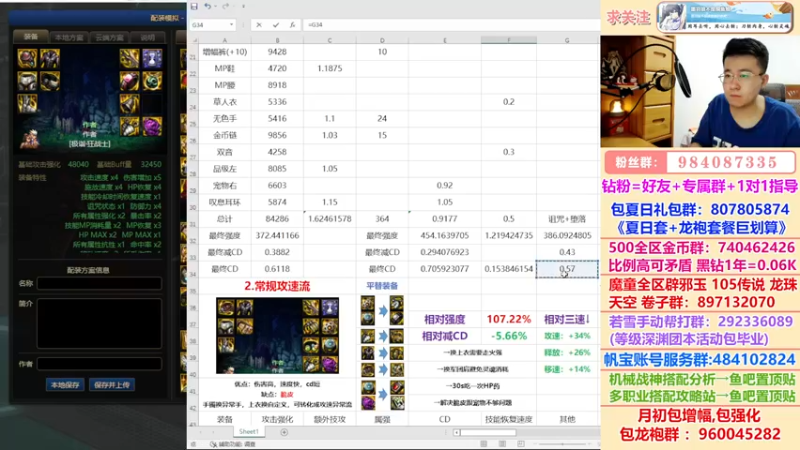Click the Undo arrow in Excel toolbar
The width and height of the screenshot is (800, 450).
coord(207,6)
